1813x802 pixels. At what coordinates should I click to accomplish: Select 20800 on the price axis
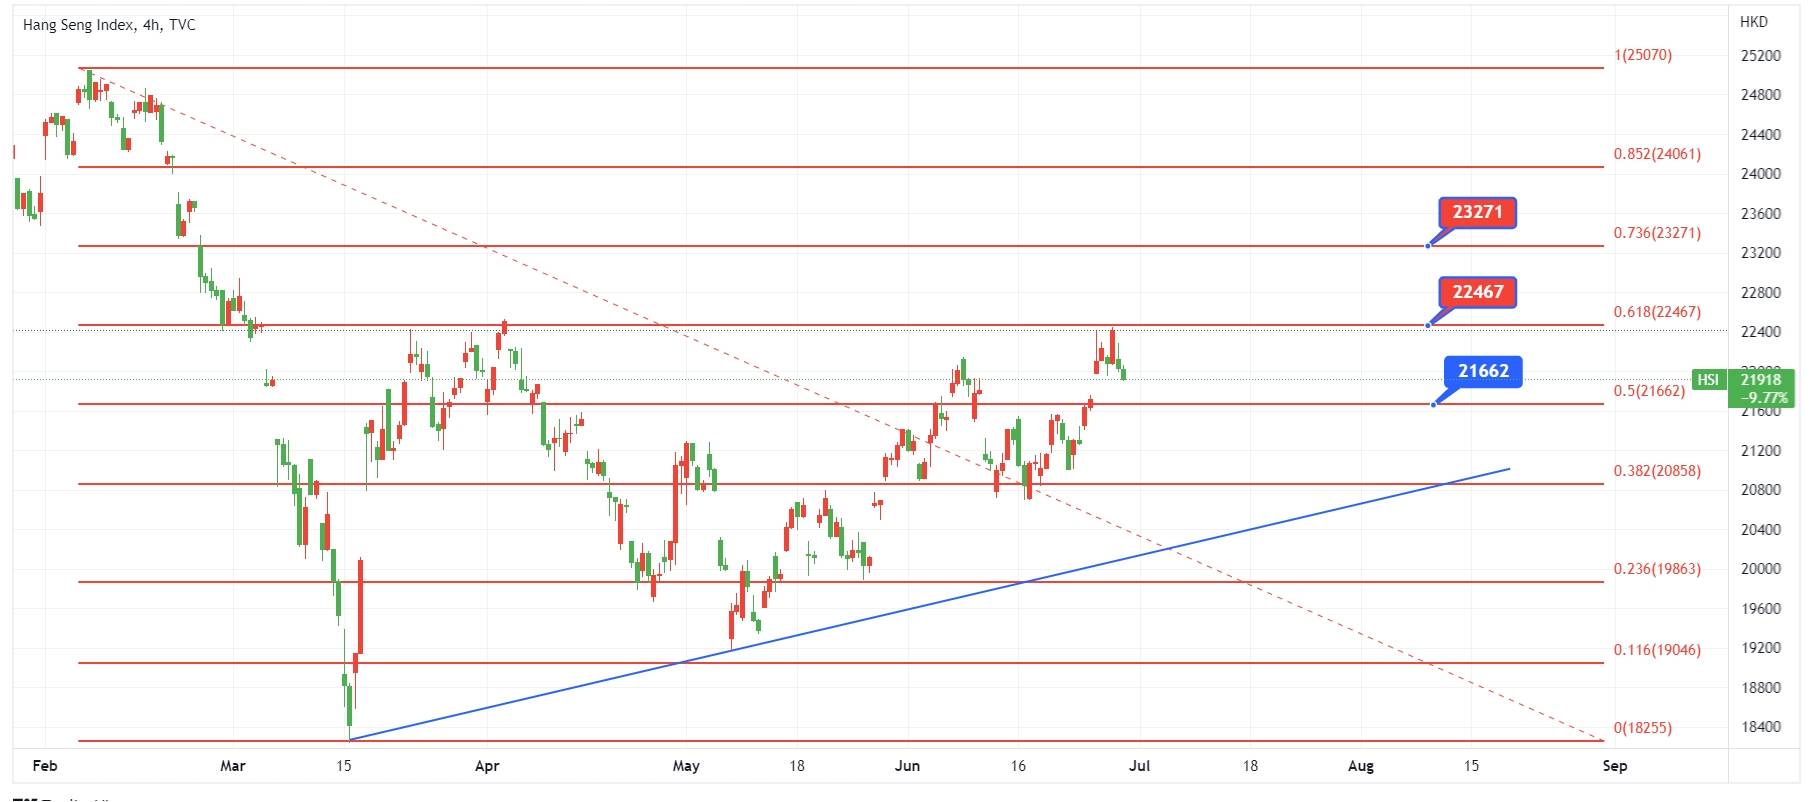[x=1760, y=490]
